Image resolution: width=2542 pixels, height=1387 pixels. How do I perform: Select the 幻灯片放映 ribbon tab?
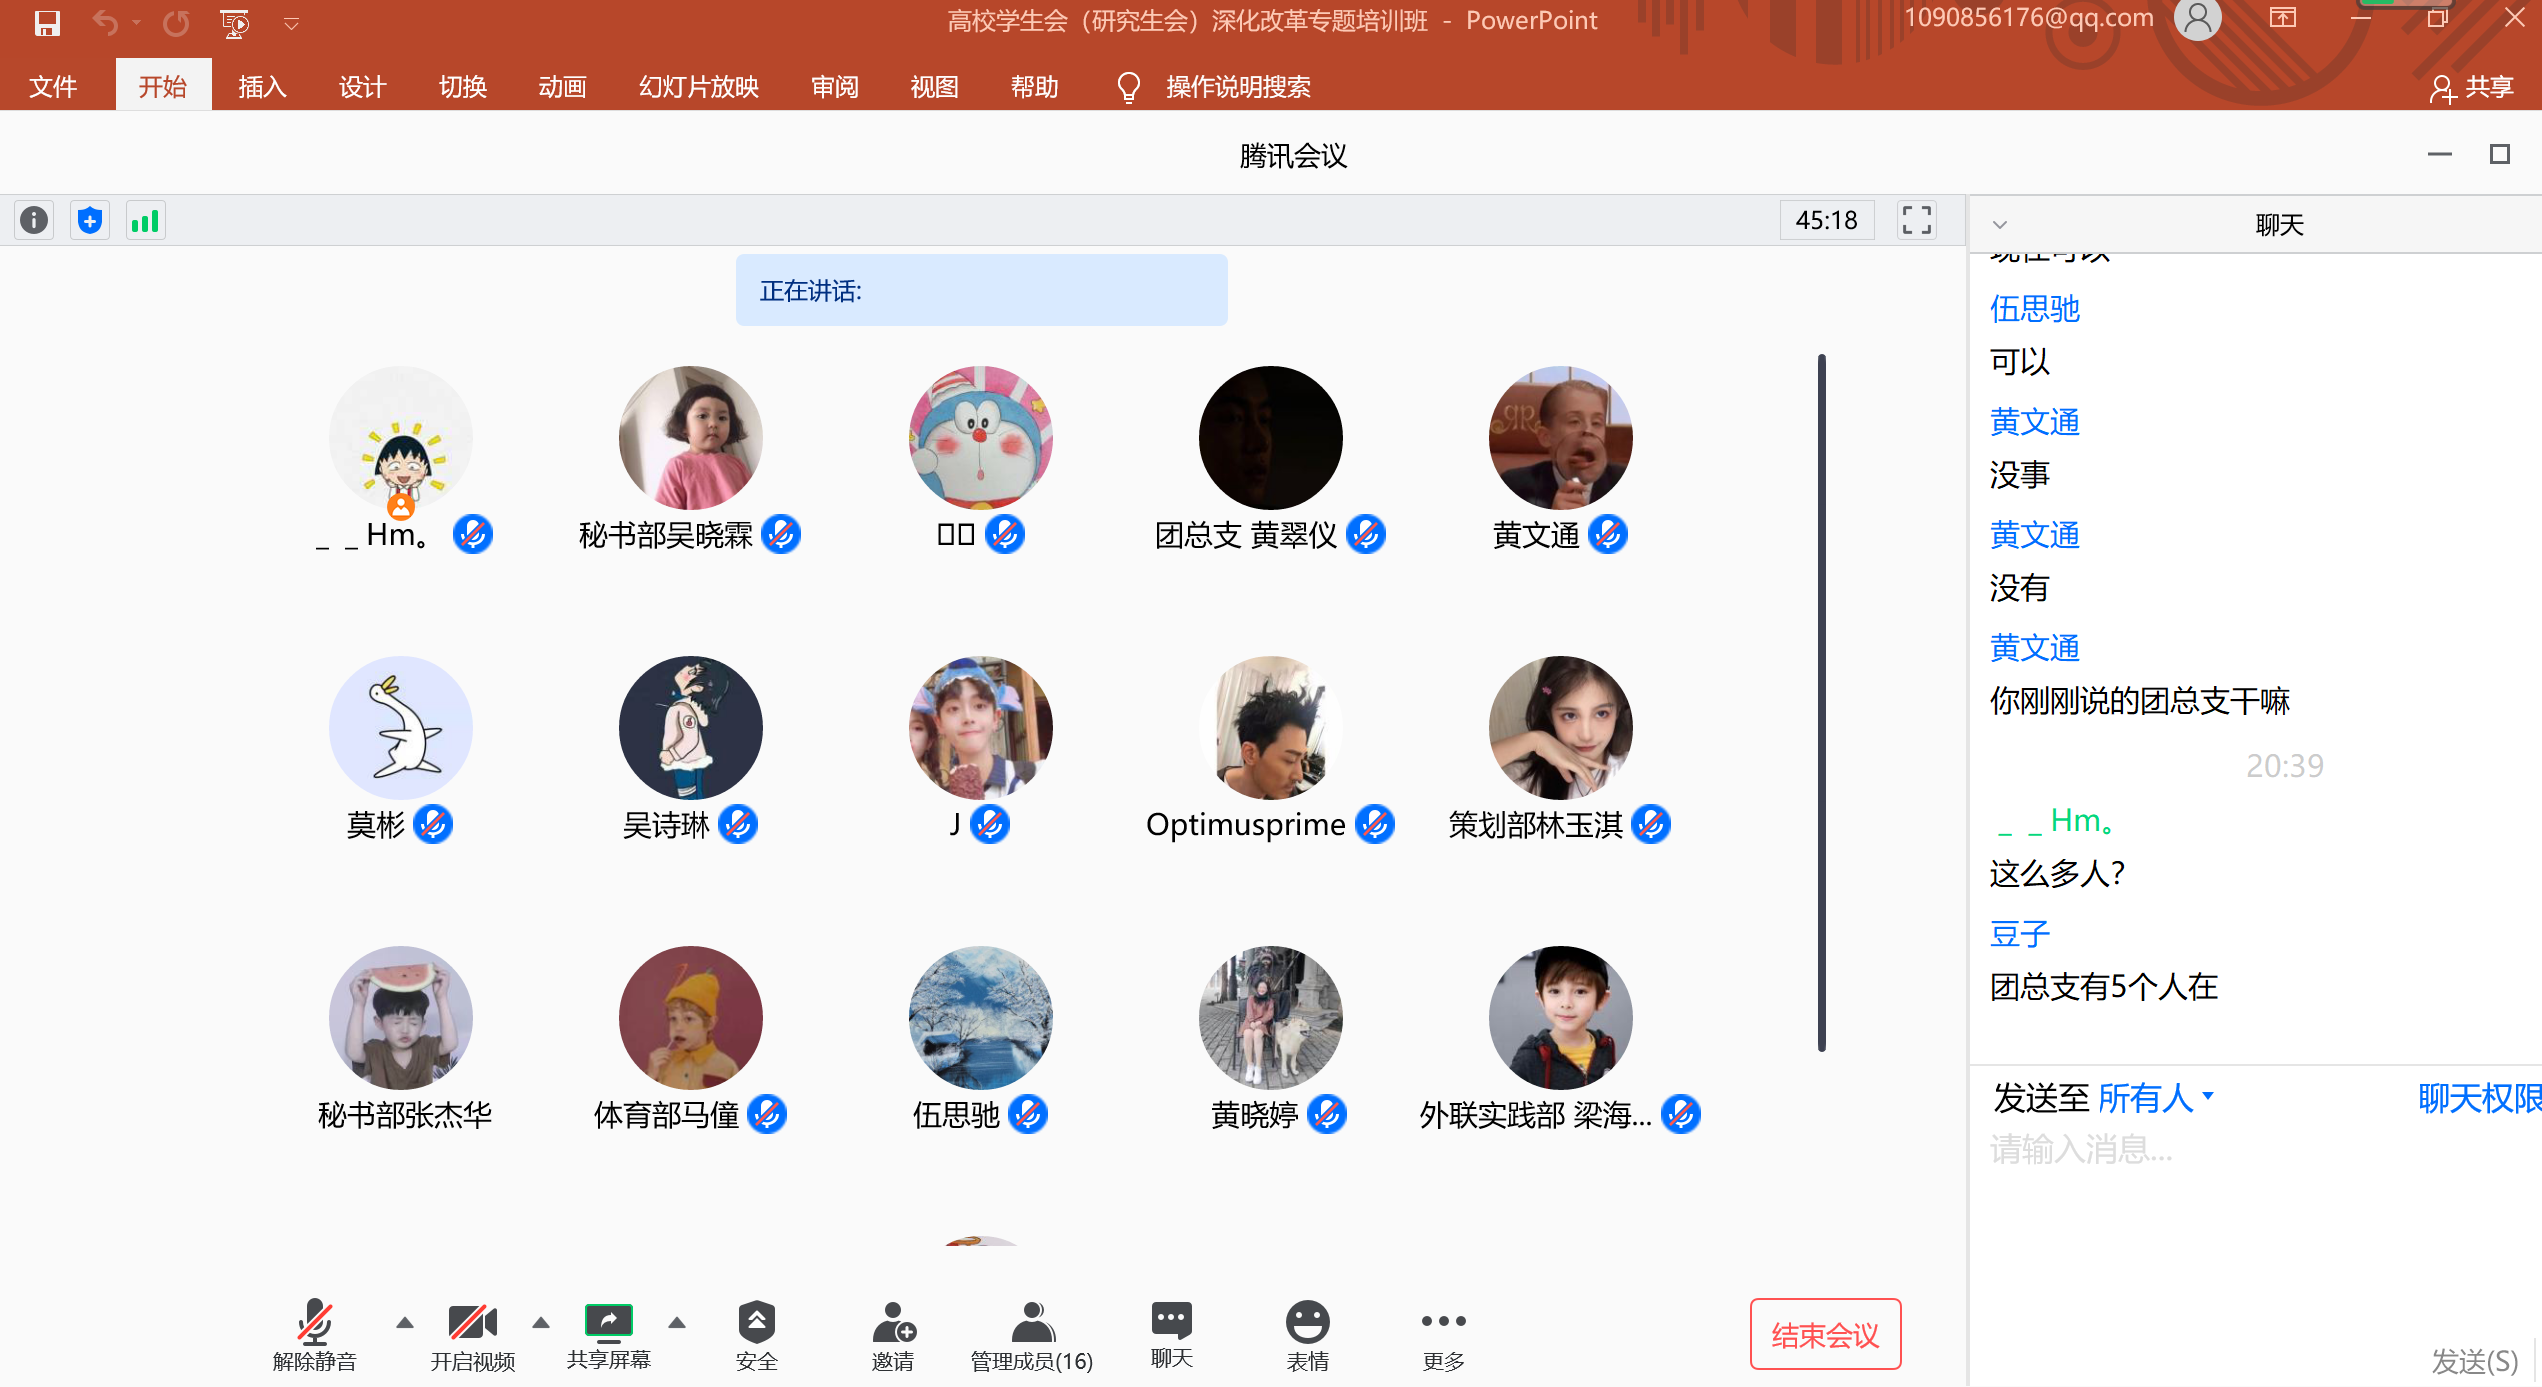click(699, 87)
